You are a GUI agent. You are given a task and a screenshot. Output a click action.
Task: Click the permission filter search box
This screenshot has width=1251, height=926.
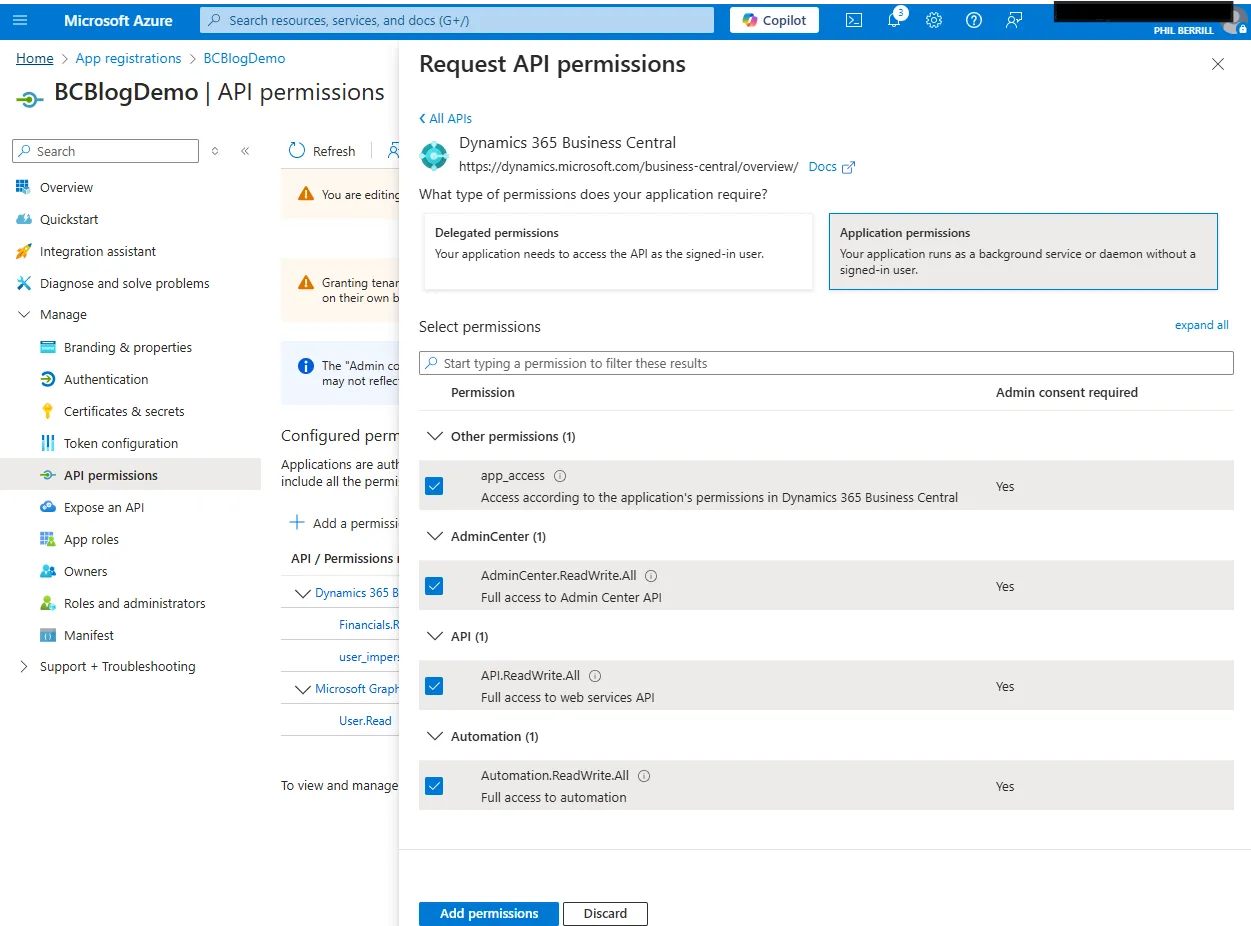(x=826, y=363)
